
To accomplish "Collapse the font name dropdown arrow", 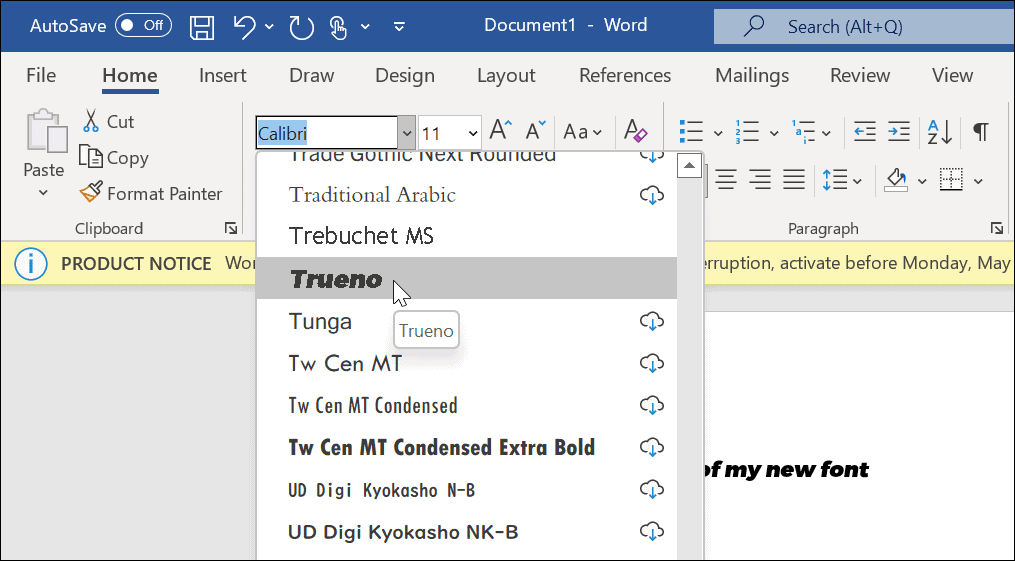I will pyautogui.click(x=407, y=133).
